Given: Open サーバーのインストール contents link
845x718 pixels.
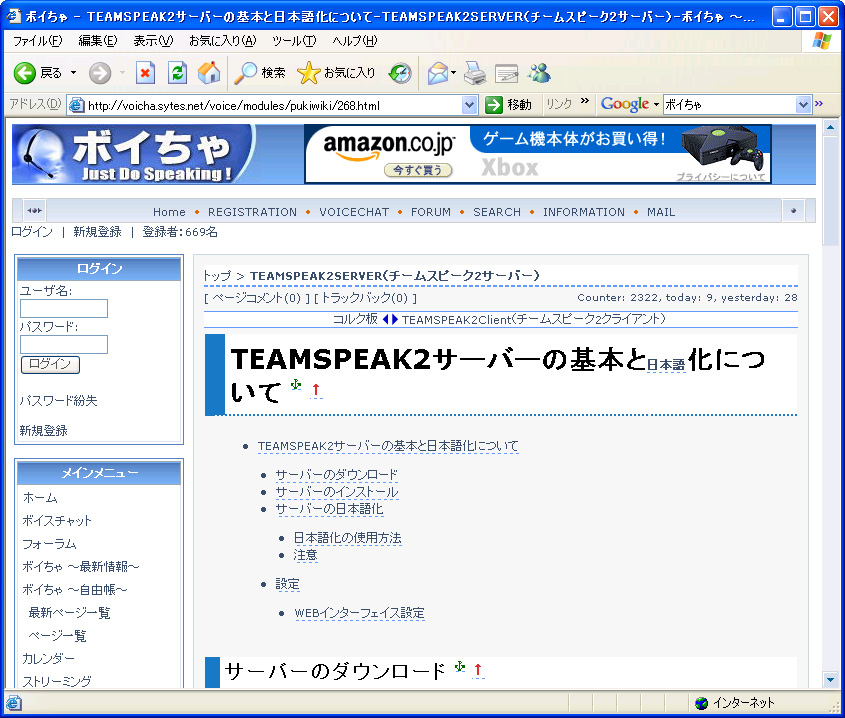Looking at the screenshot, I should 337,492.
